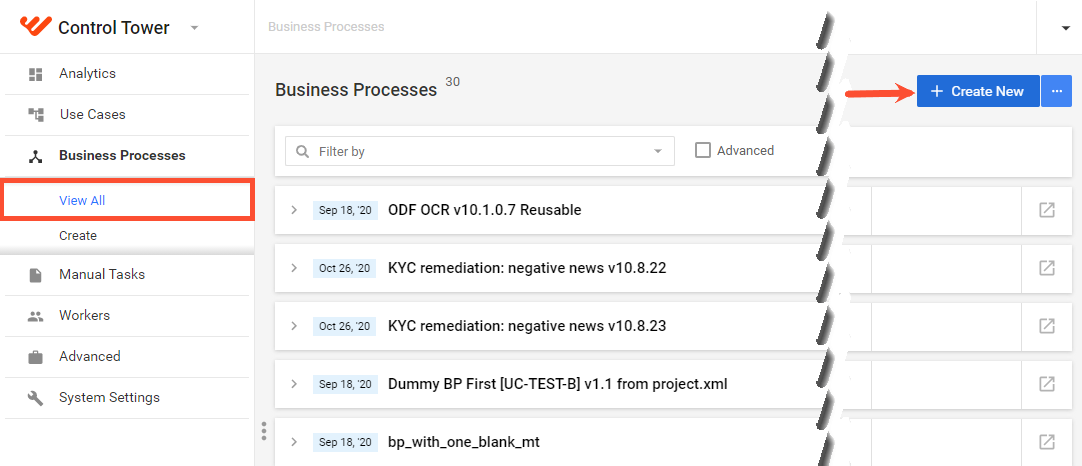The image size is (1082, 466).
Task: Click the Workers people icon
Action: click(x=35, y=316)
